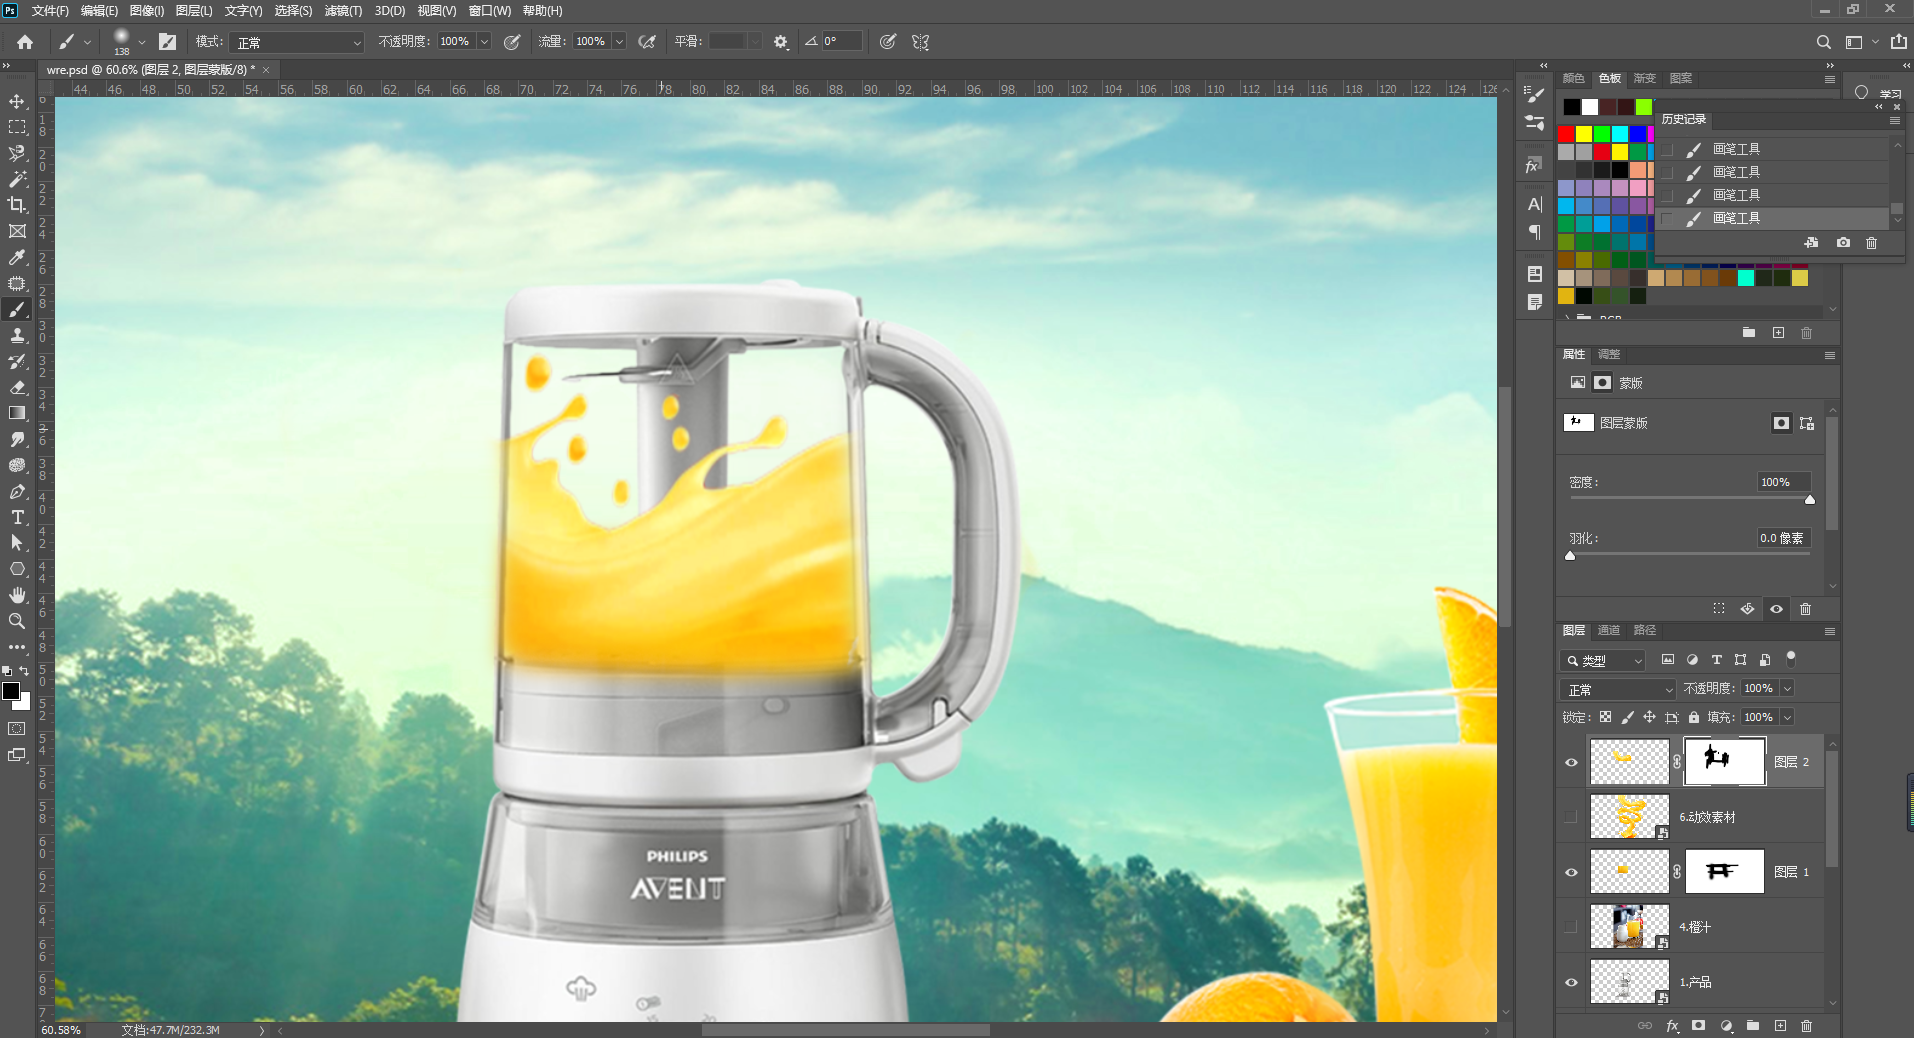
Task: Select the Crop tool
Action: tap(17, 205)
